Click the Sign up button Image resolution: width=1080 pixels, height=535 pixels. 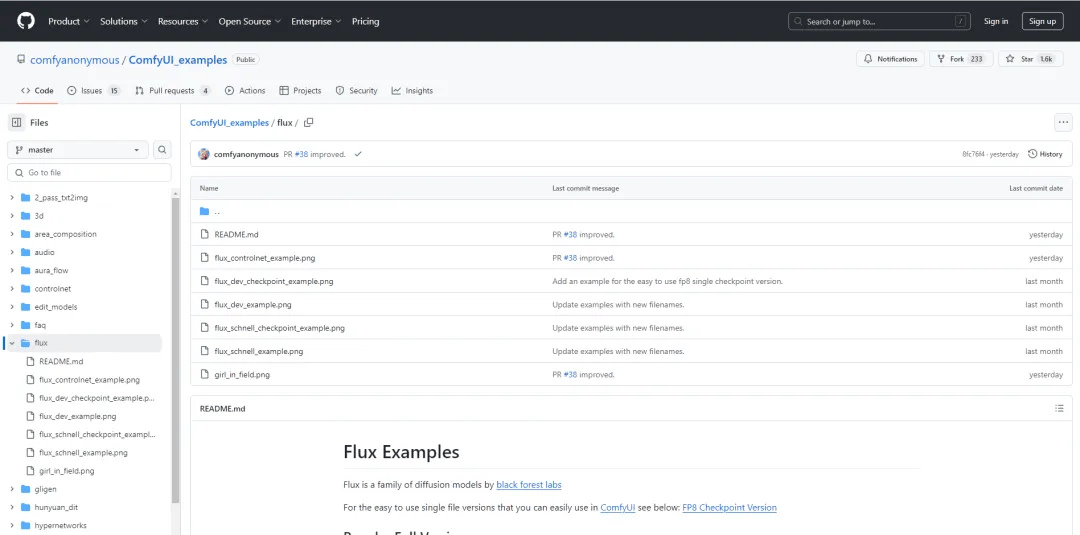click(1042, 21)
